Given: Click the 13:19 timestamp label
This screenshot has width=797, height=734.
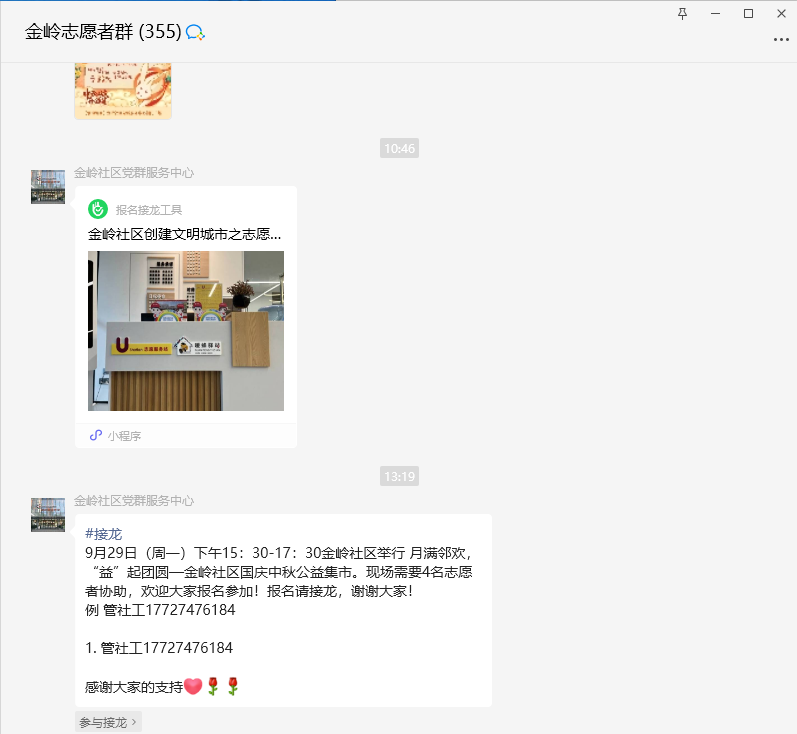Looking at the screenshot, I should coord(400,476).
